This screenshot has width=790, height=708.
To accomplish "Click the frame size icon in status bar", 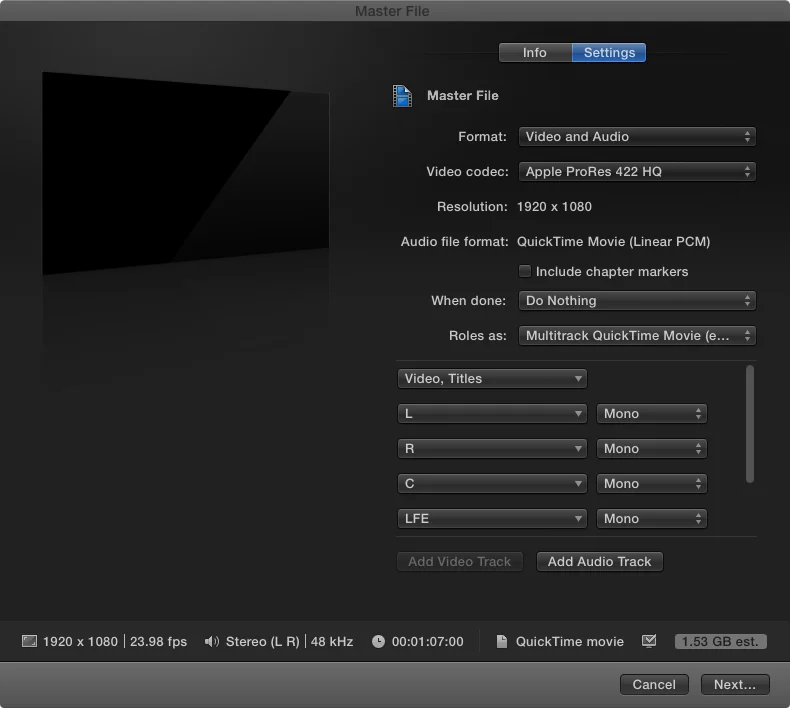I will point(29,641).
